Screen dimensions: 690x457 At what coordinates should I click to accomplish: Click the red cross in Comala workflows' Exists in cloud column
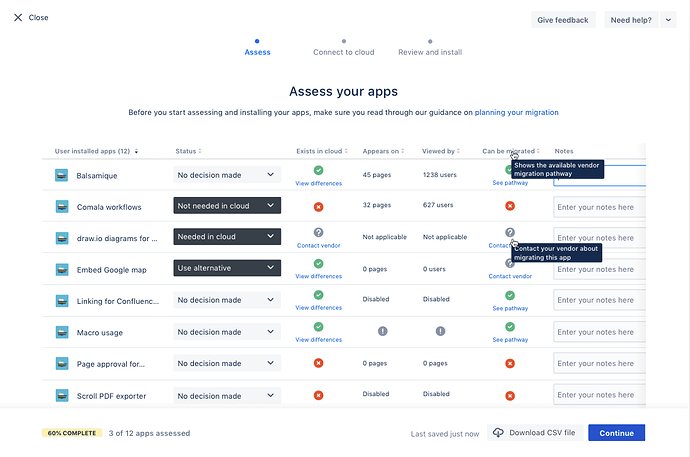point(318,206)
